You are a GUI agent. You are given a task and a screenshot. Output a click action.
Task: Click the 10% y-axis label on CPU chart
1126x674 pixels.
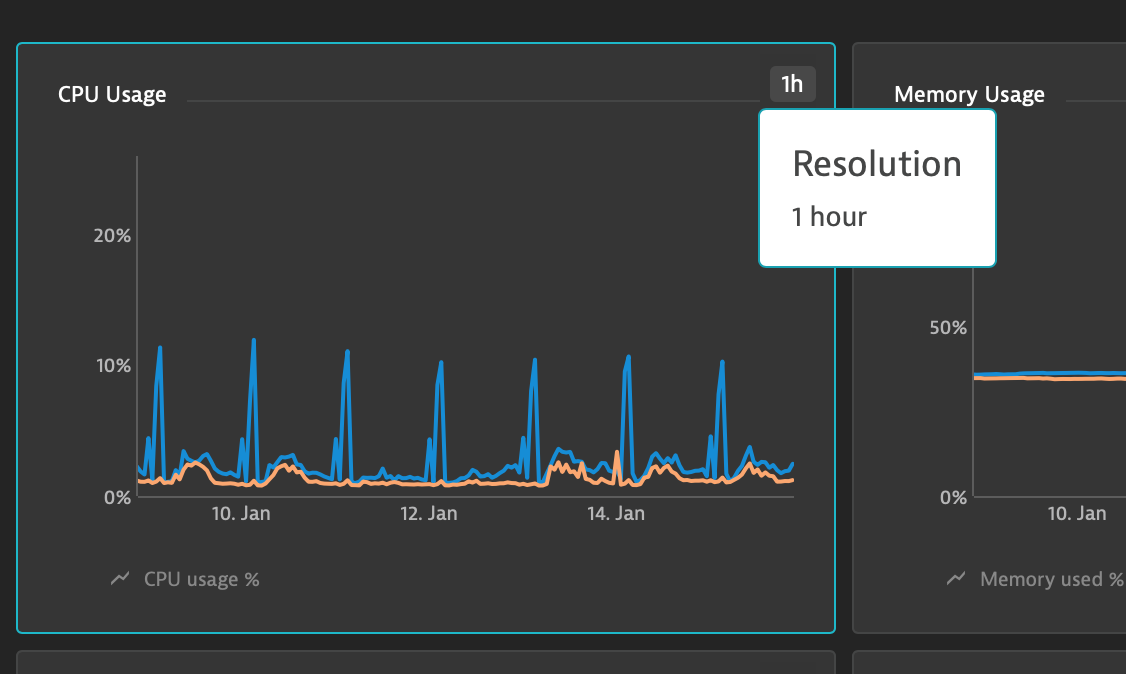(x=112, y=366)
